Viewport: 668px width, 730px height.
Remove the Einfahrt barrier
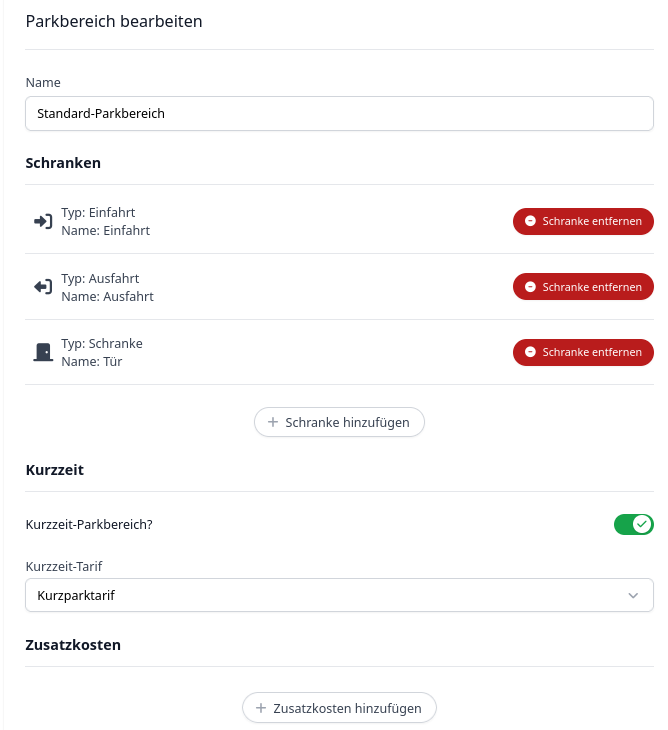(583, 221)
